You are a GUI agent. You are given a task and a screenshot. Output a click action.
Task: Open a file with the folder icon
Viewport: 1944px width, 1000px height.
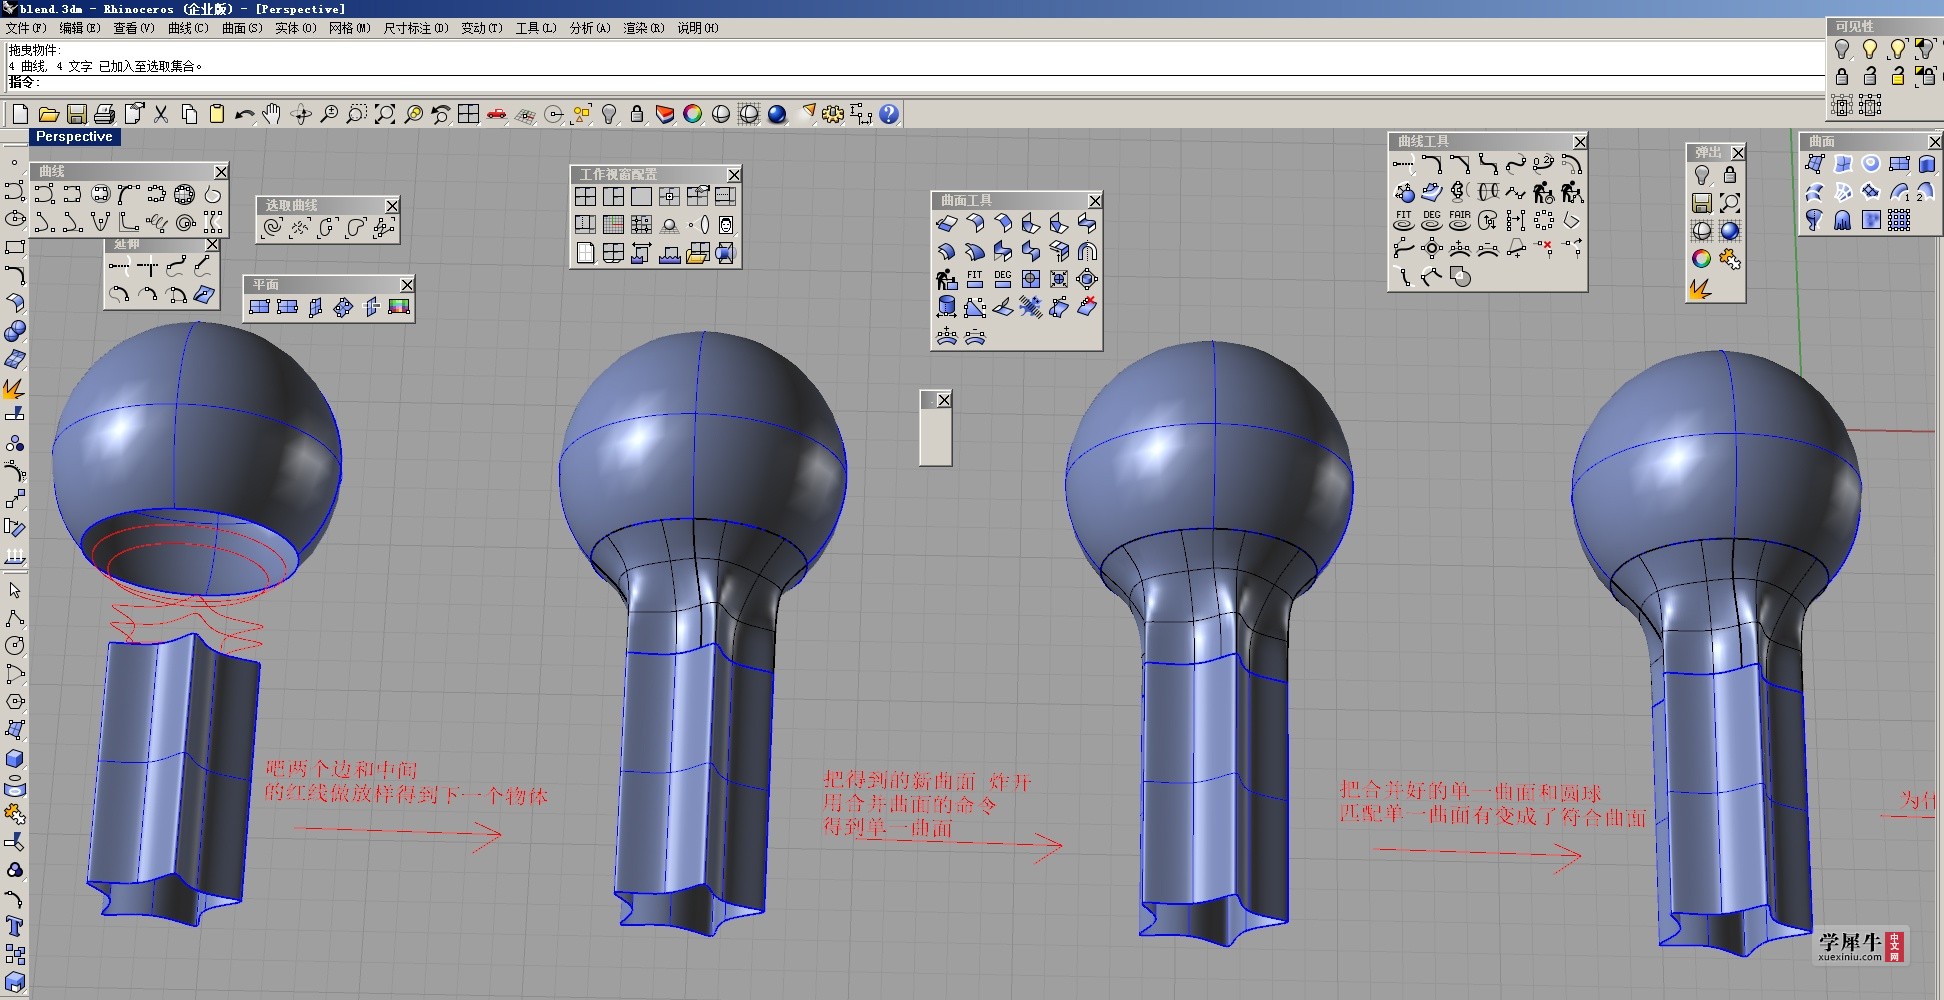pyautogui.click(x=48, y=114)
